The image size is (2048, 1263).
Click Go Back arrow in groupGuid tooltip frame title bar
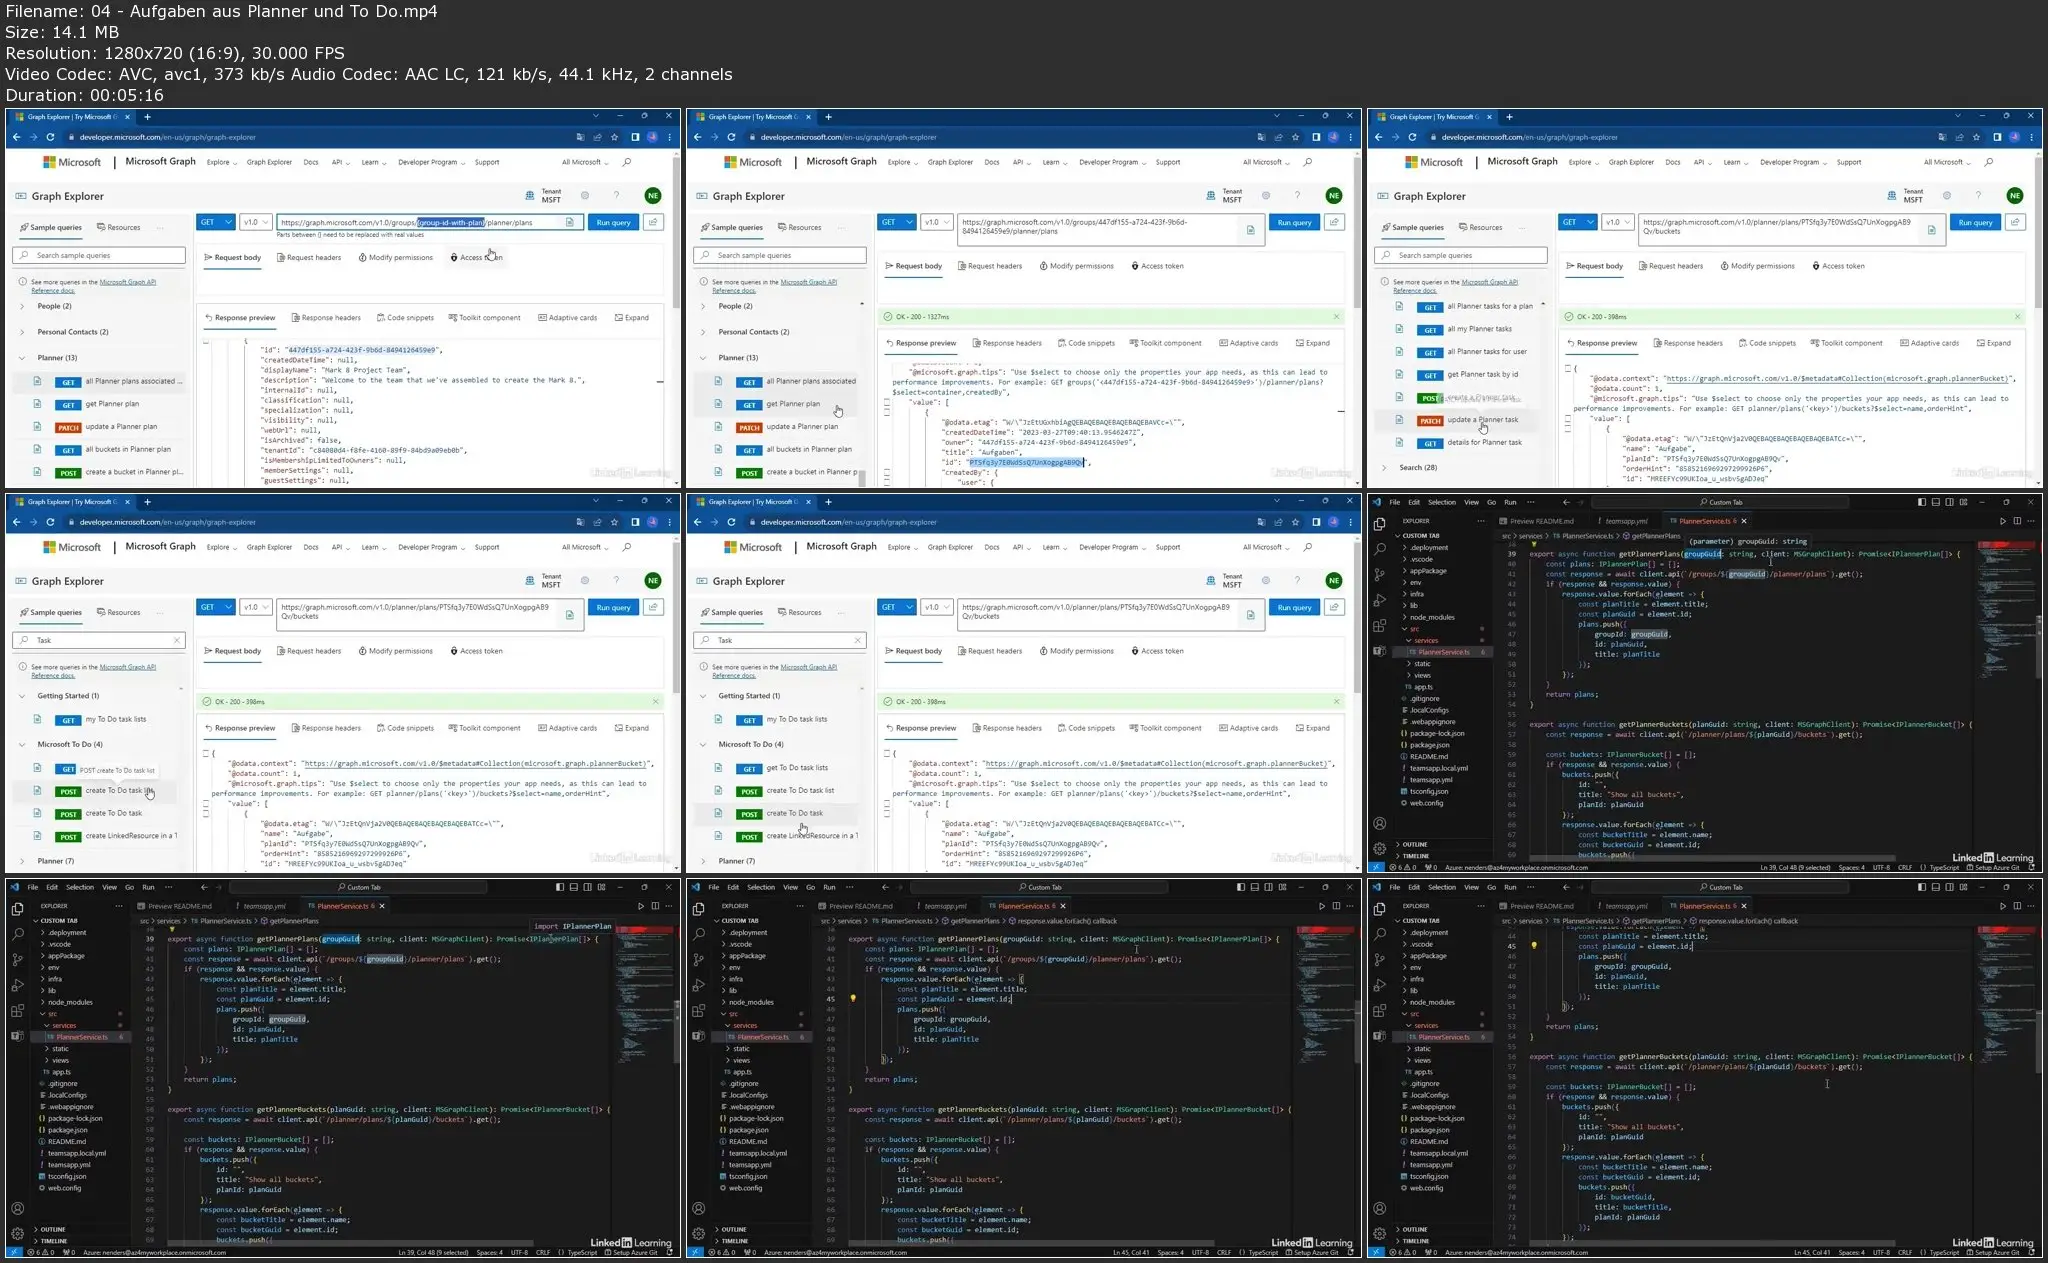tap(1566, 502)
